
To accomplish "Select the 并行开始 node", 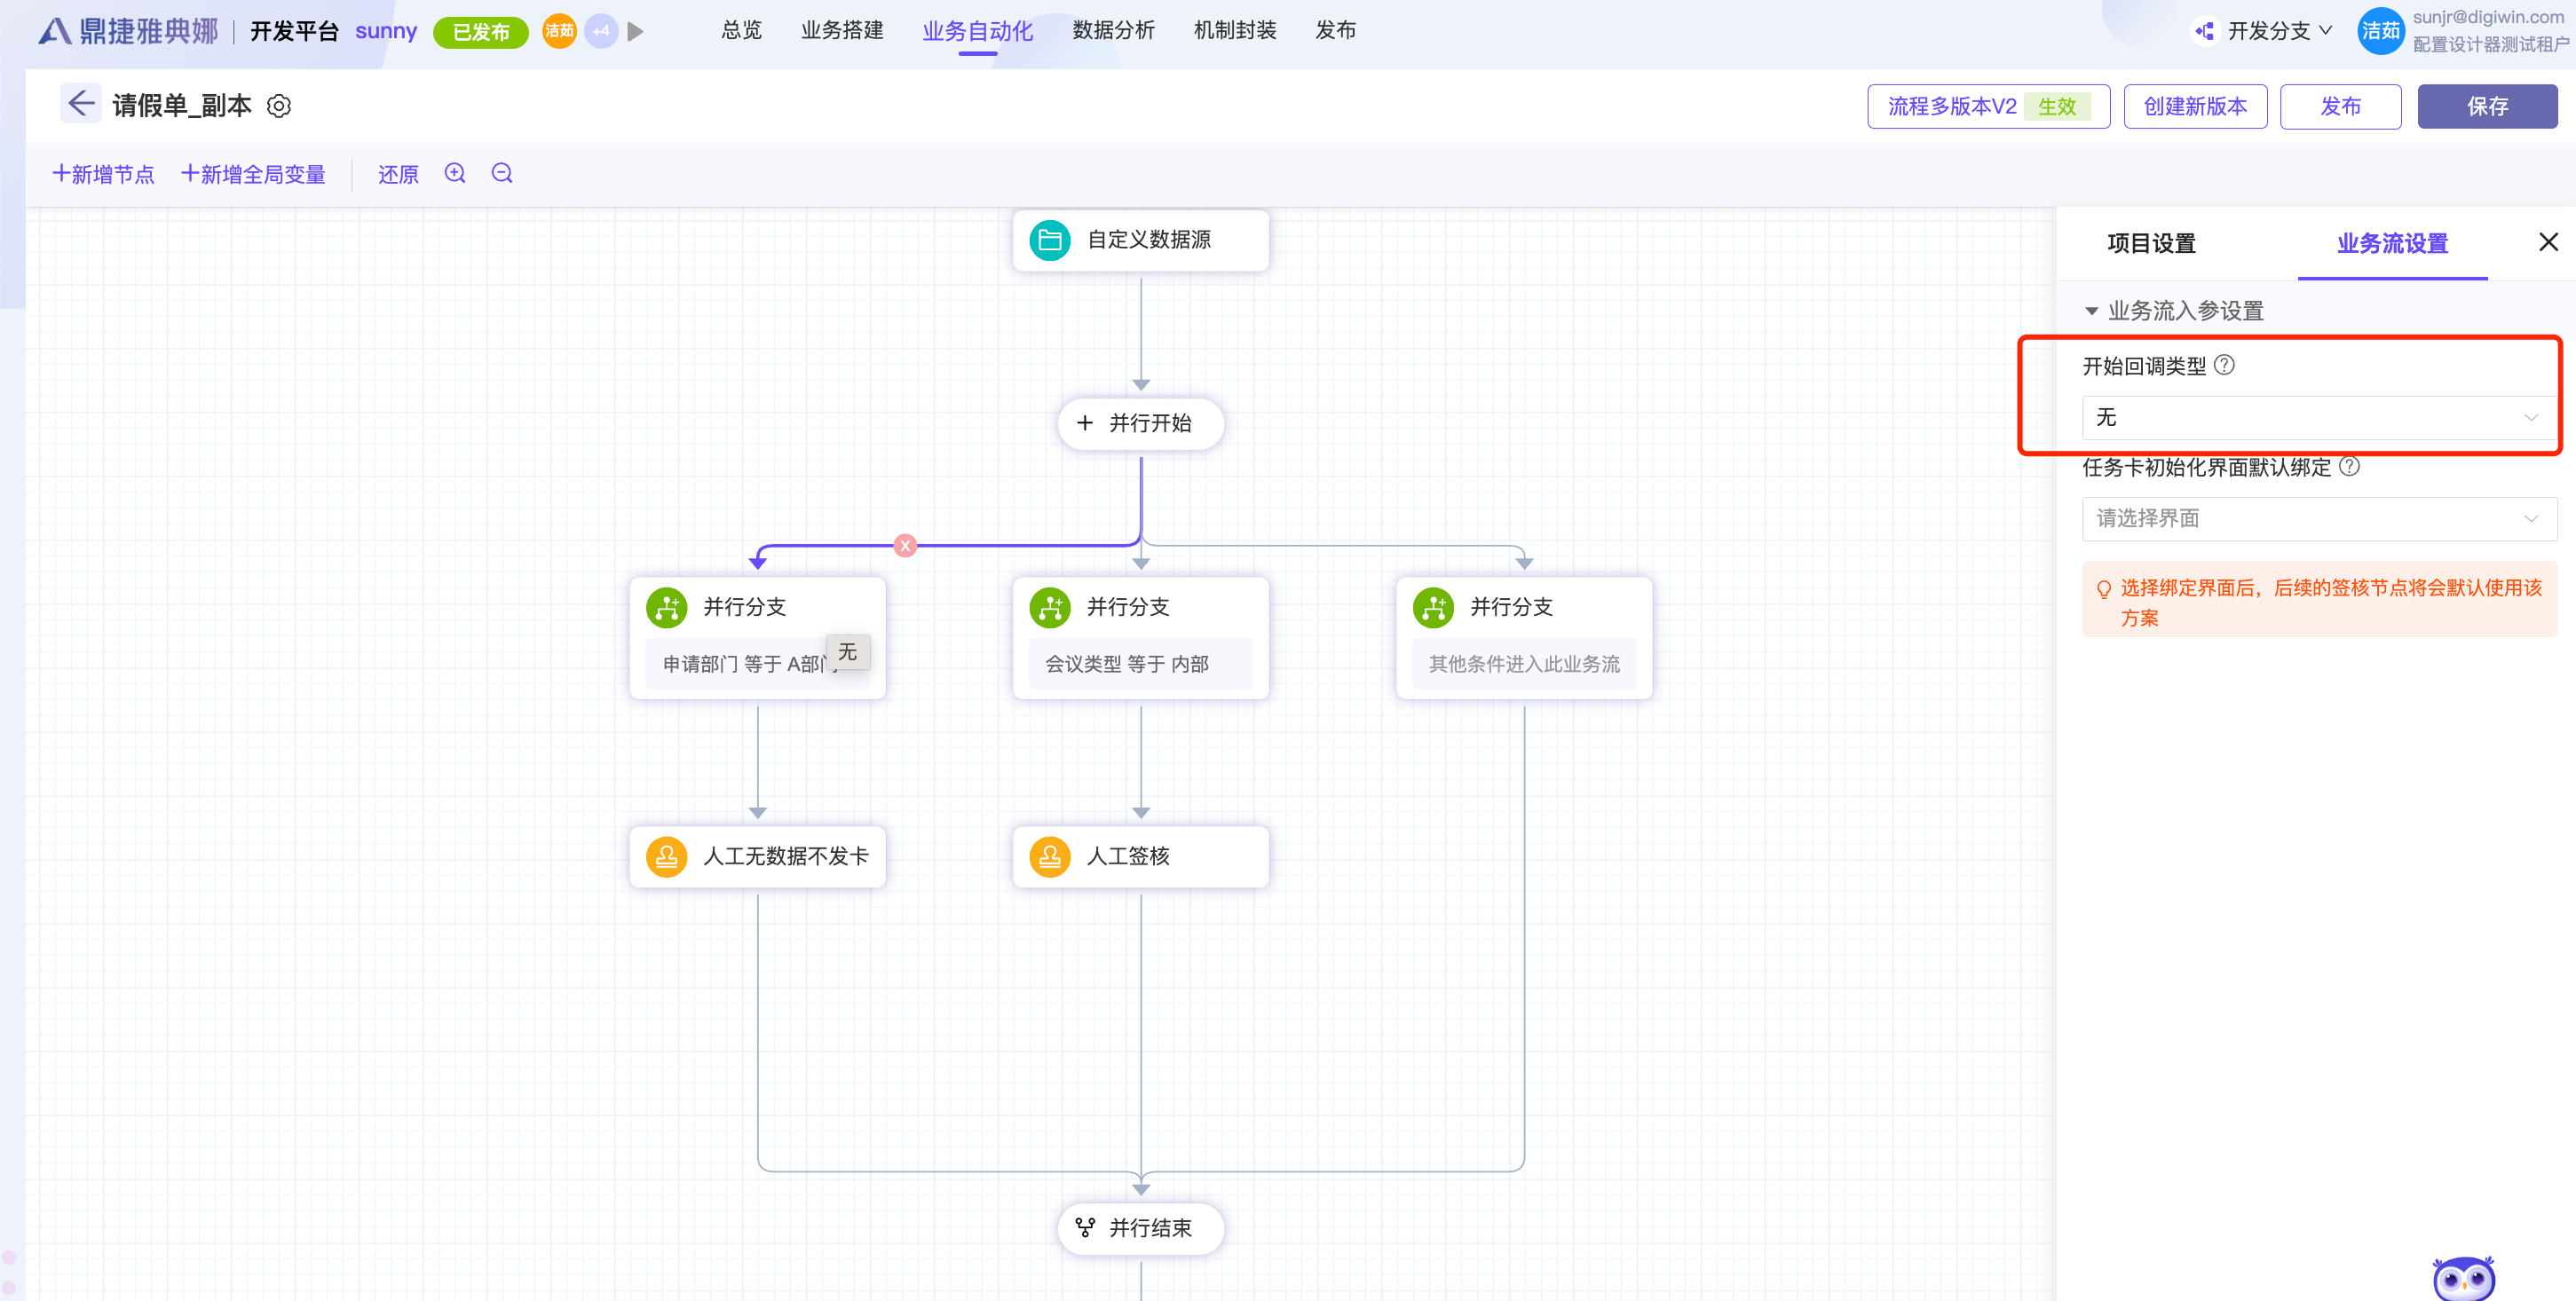I will pyautogui.click(x=1141, y=423).
